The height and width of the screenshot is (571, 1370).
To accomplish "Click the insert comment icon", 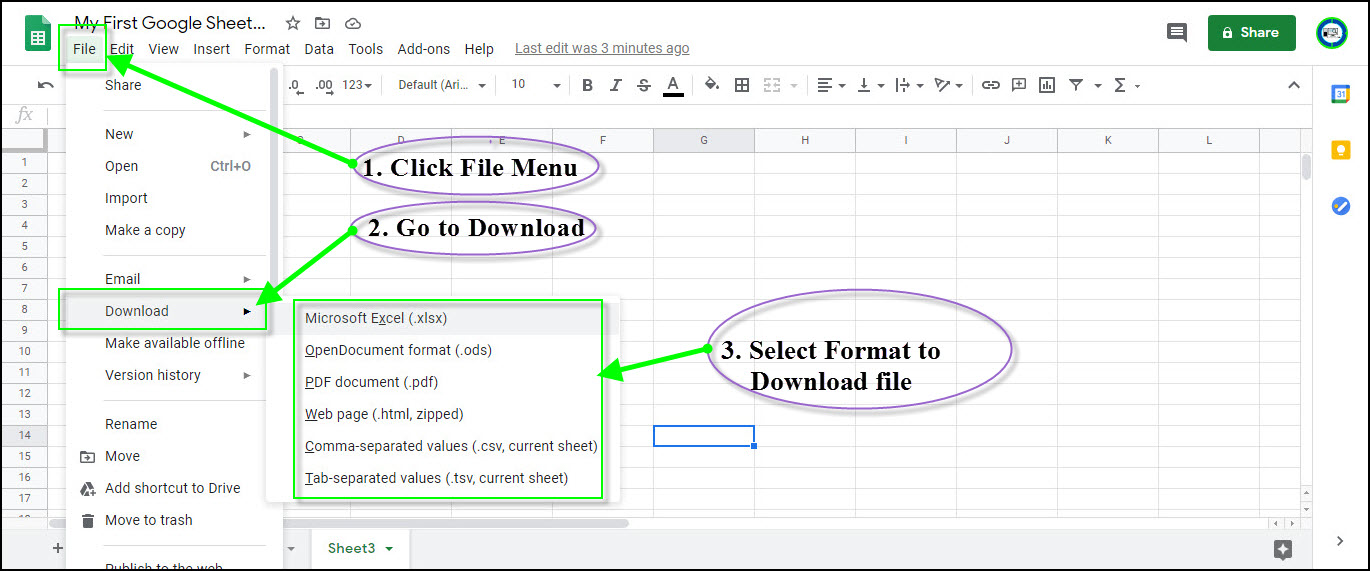I will coord(1019,85).
